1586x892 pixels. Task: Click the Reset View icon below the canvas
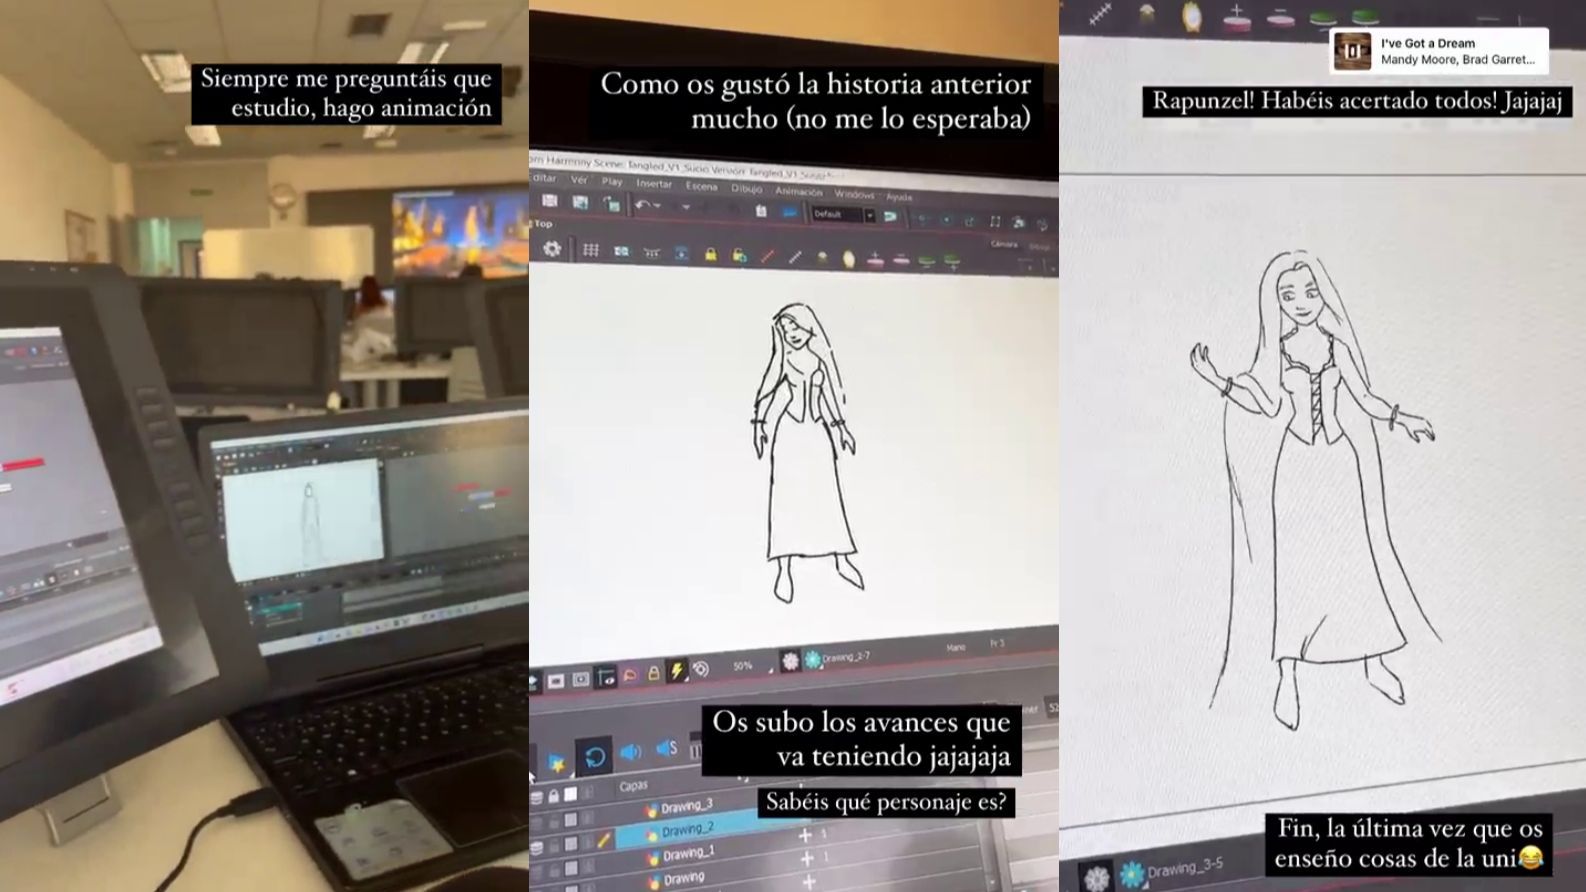click(701, 669)
